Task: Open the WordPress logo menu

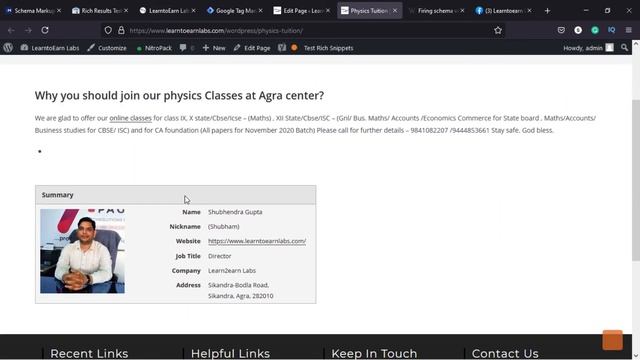Action: point(8,48)
